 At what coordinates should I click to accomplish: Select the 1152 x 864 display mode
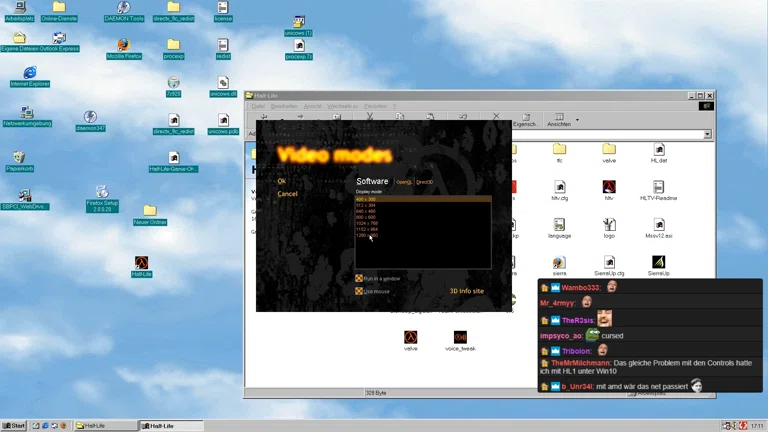coord(423,229)
